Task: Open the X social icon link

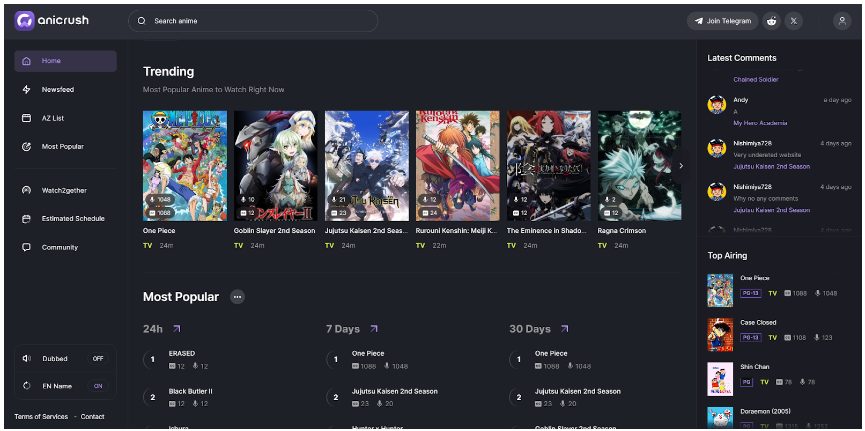Action: 793,21
